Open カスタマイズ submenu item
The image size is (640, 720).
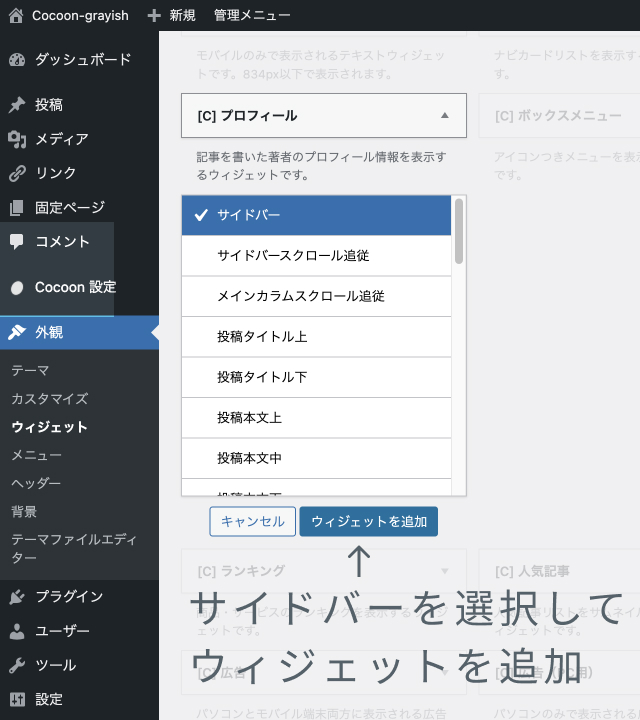click(x=50, y=399)
